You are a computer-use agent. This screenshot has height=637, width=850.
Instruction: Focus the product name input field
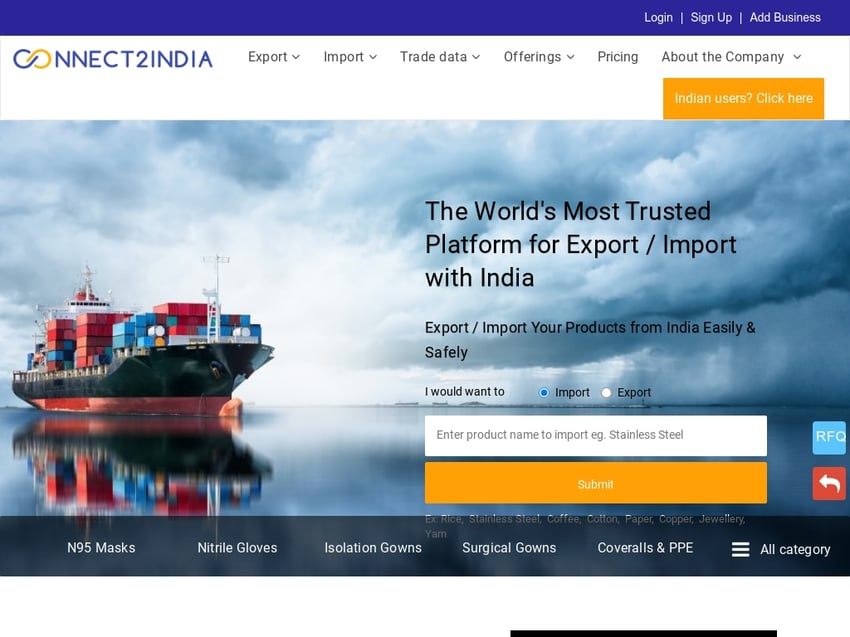[596, 435]
